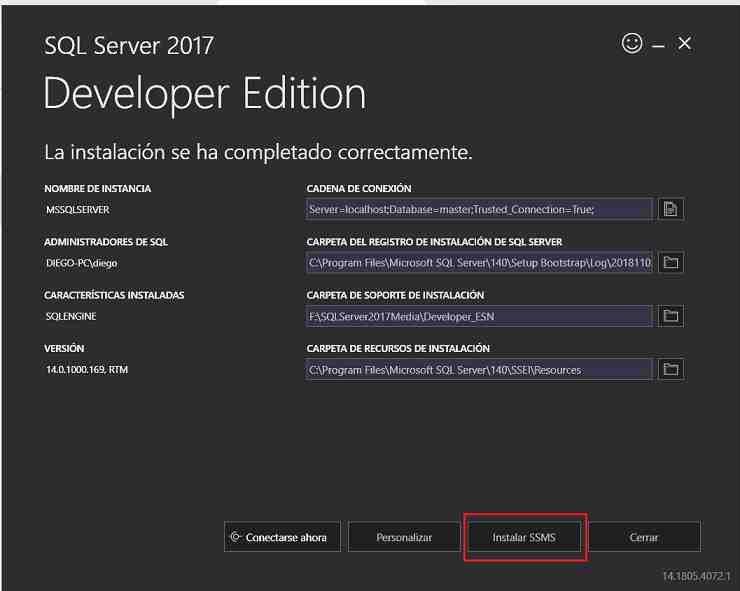
Task: Click the installer build number 14.1805.4072.1
Action: click(696, 576)
